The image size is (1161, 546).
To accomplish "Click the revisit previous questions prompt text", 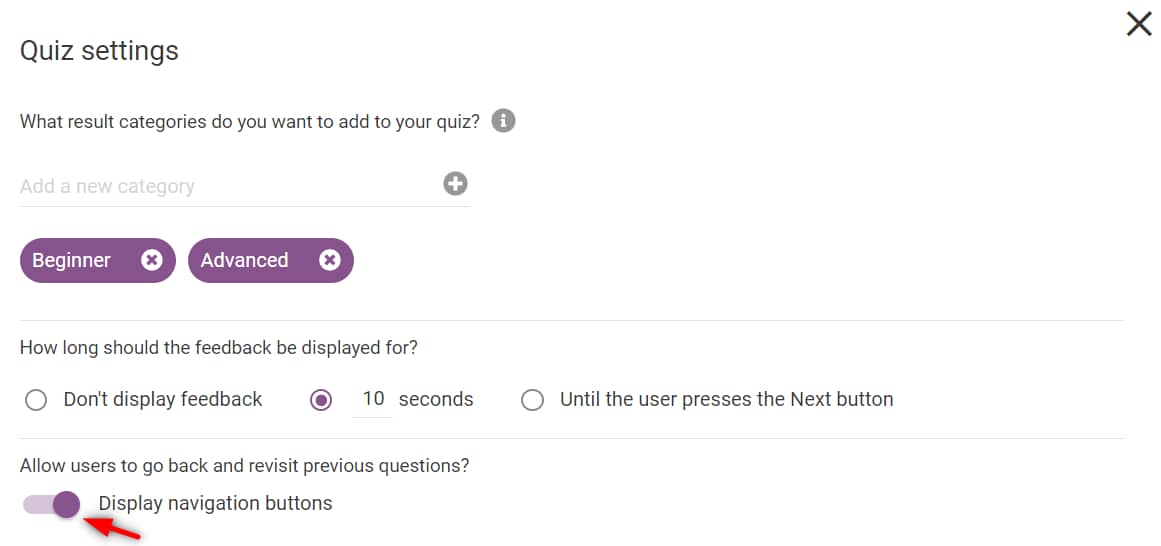I will 244,466.
